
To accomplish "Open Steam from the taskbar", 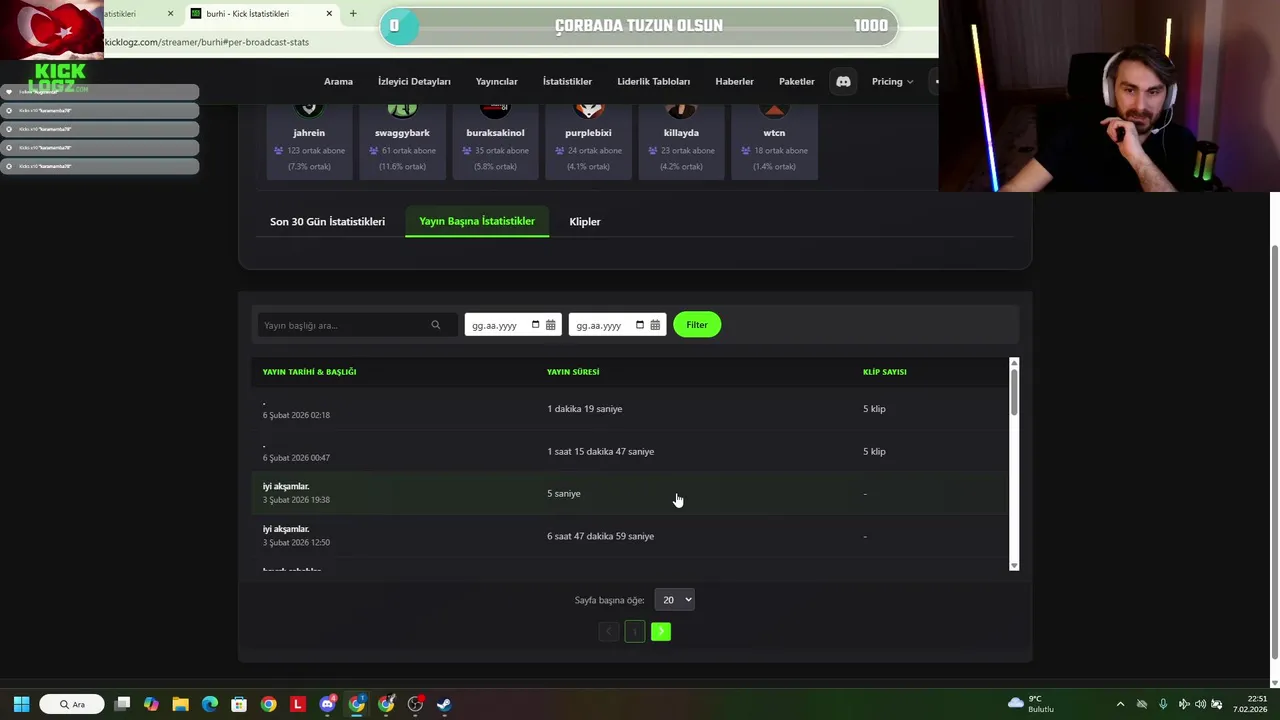I will (444, 704).
